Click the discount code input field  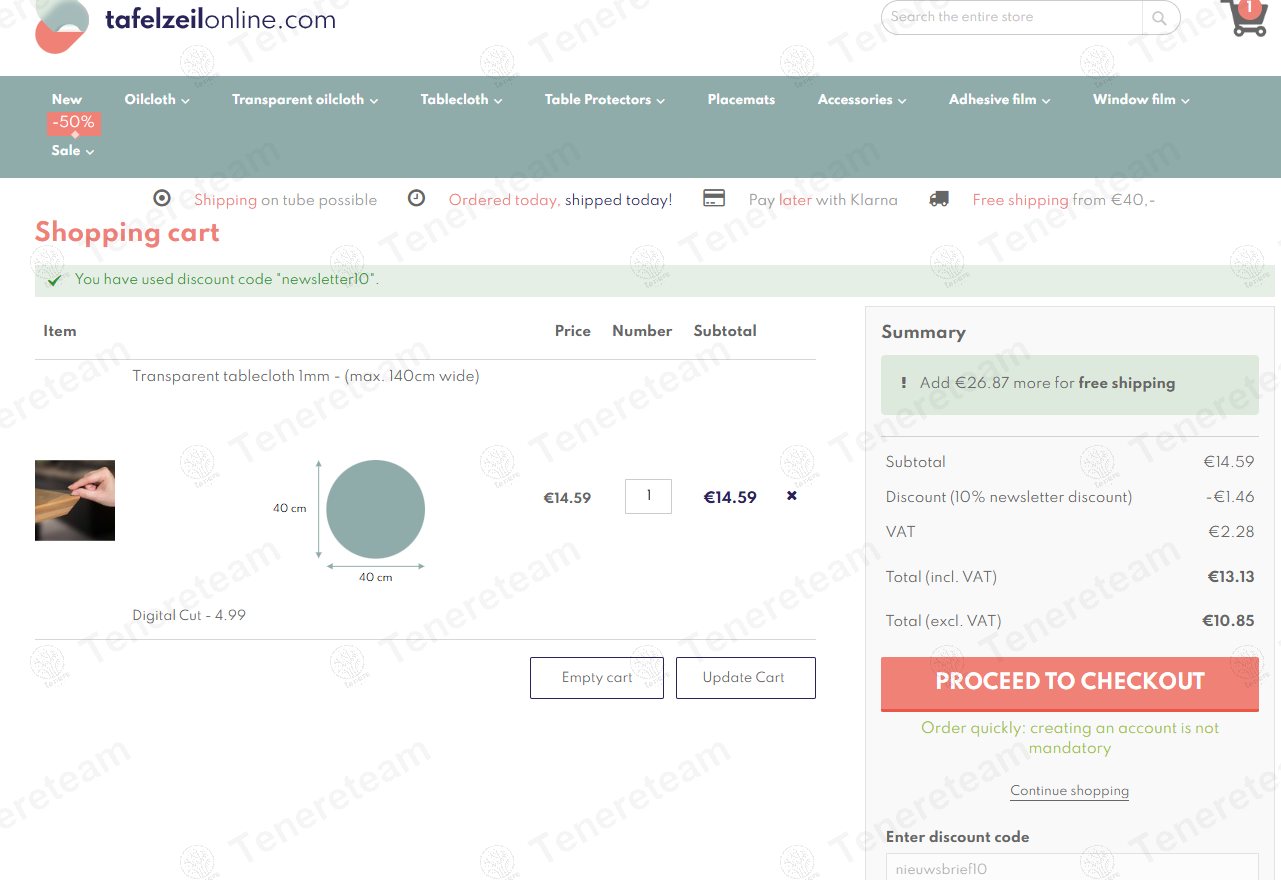[1072, 867]
